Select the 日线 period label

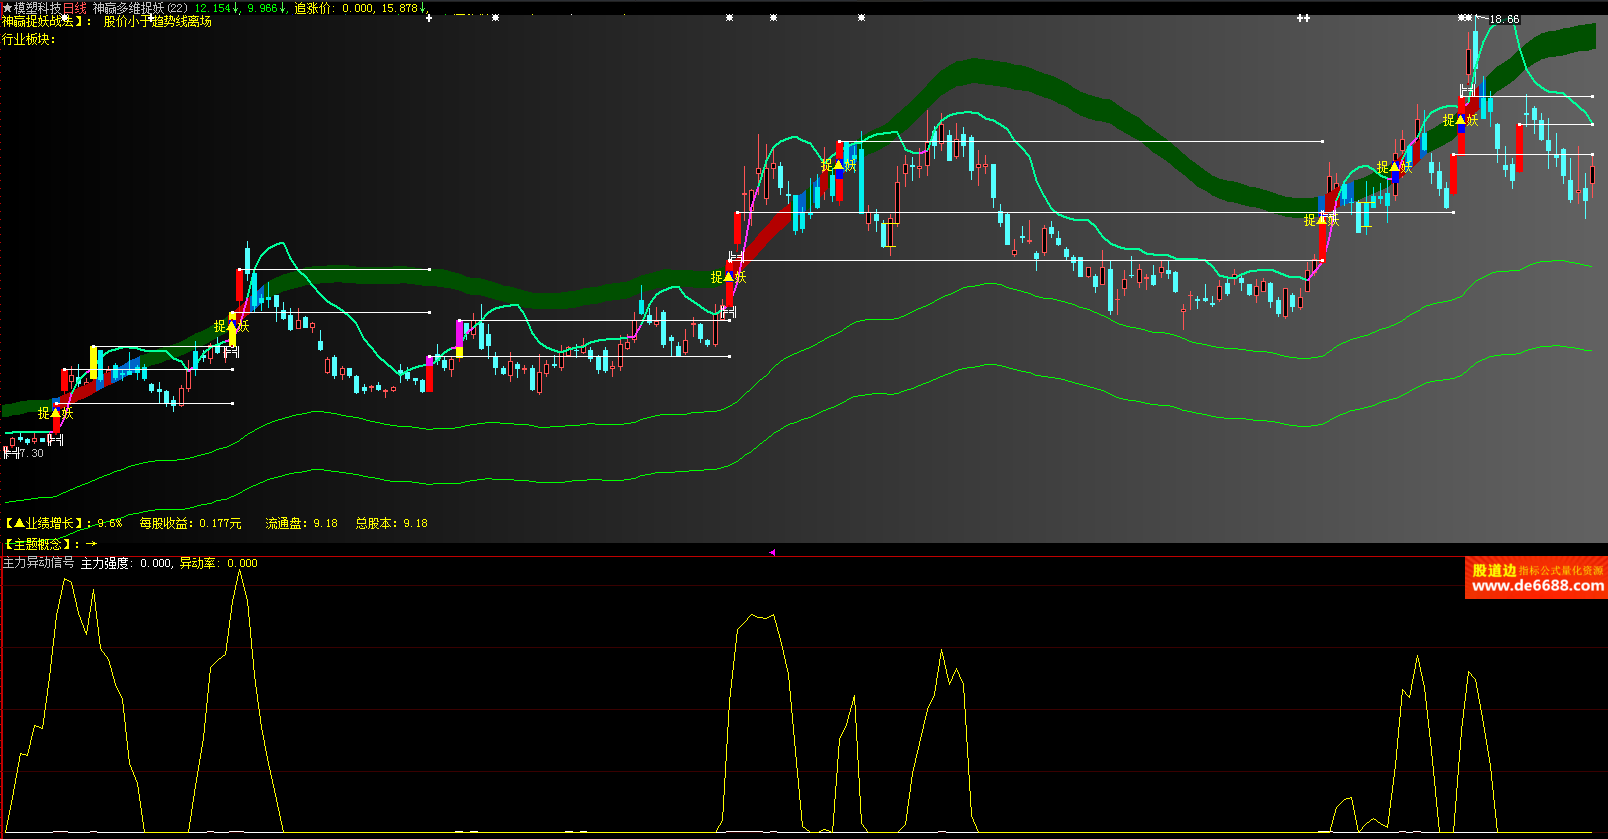[x=75, y=8]
